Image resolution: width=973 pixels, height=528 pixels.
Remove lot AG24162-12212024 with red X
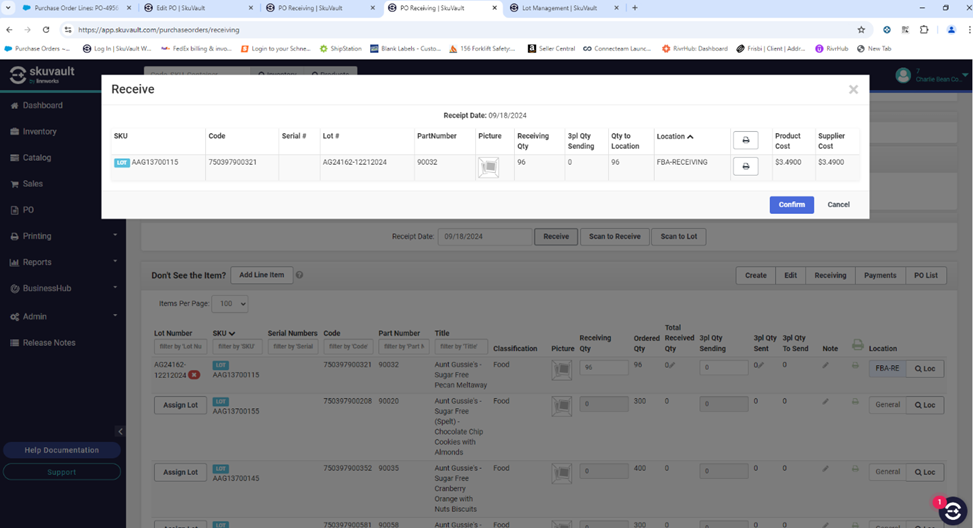click(x=194, y=375)
